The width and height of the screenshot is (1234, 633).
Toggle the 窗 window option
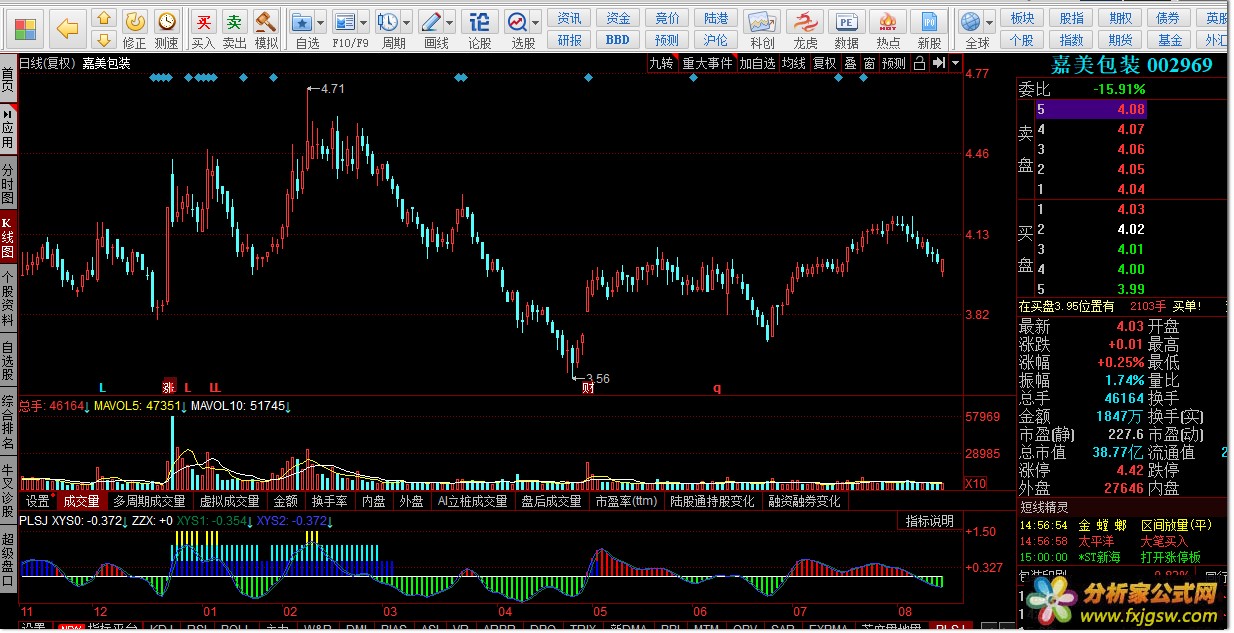tap(869, 62)
